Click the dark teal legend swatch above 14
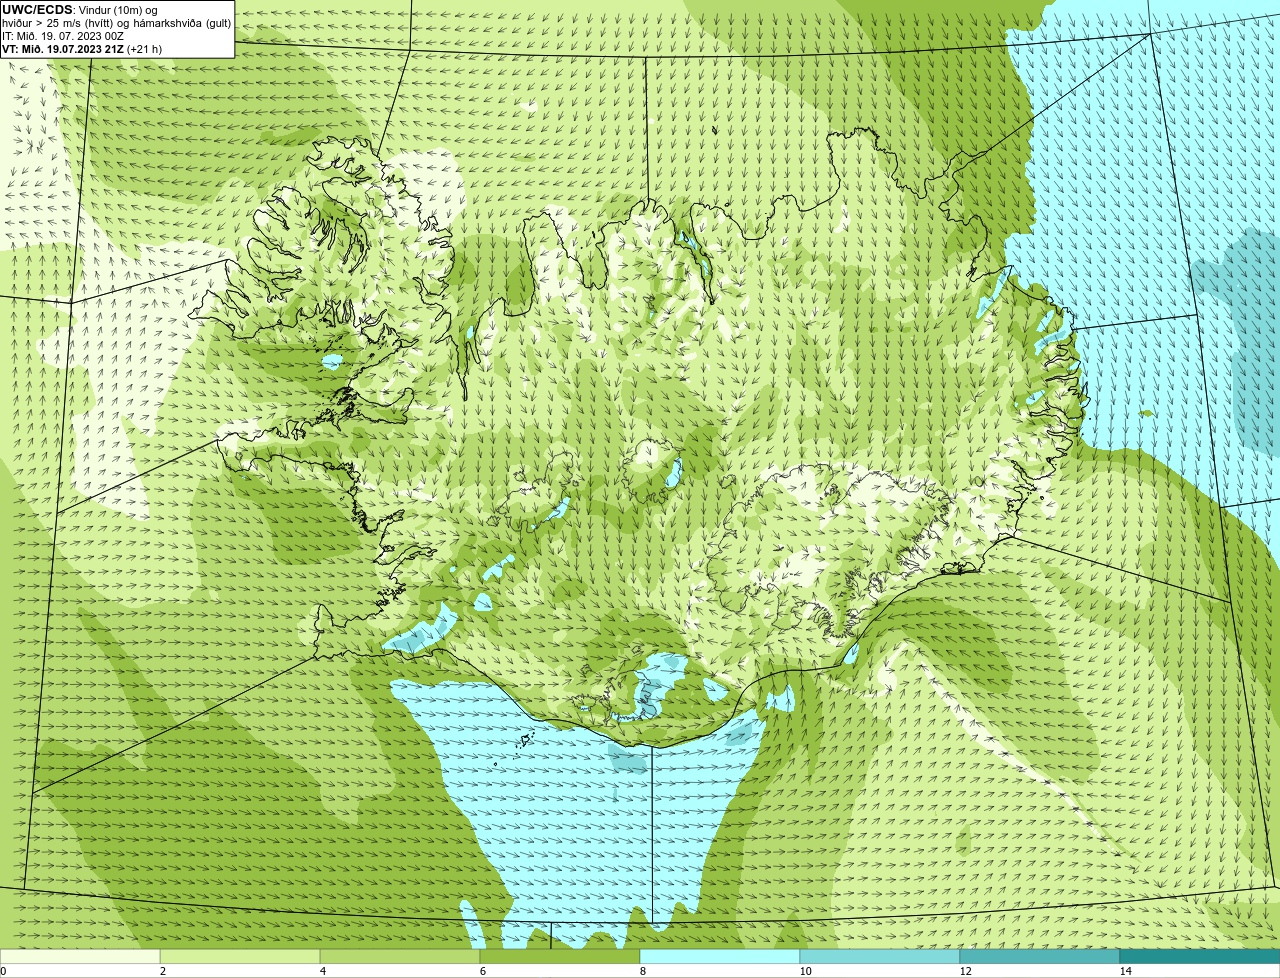The height and width of the screenshot is (978, 1280). [1200, 956]
